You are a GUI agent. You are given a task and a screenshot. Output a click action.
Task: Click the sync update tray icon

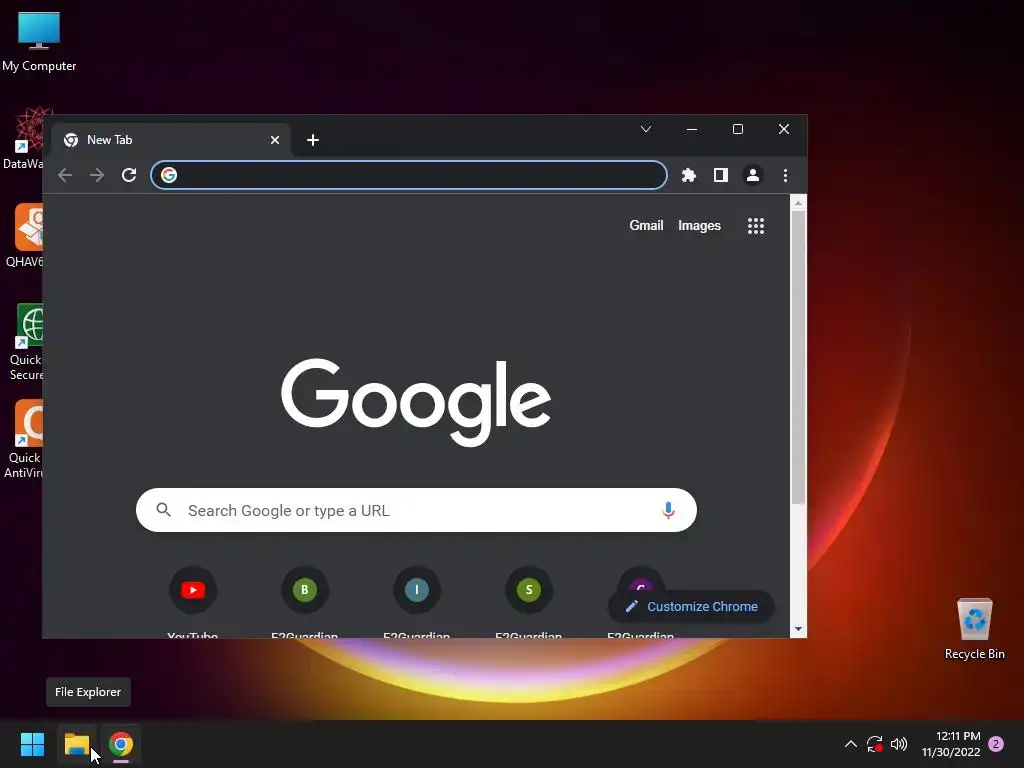[x=874, y=744]
